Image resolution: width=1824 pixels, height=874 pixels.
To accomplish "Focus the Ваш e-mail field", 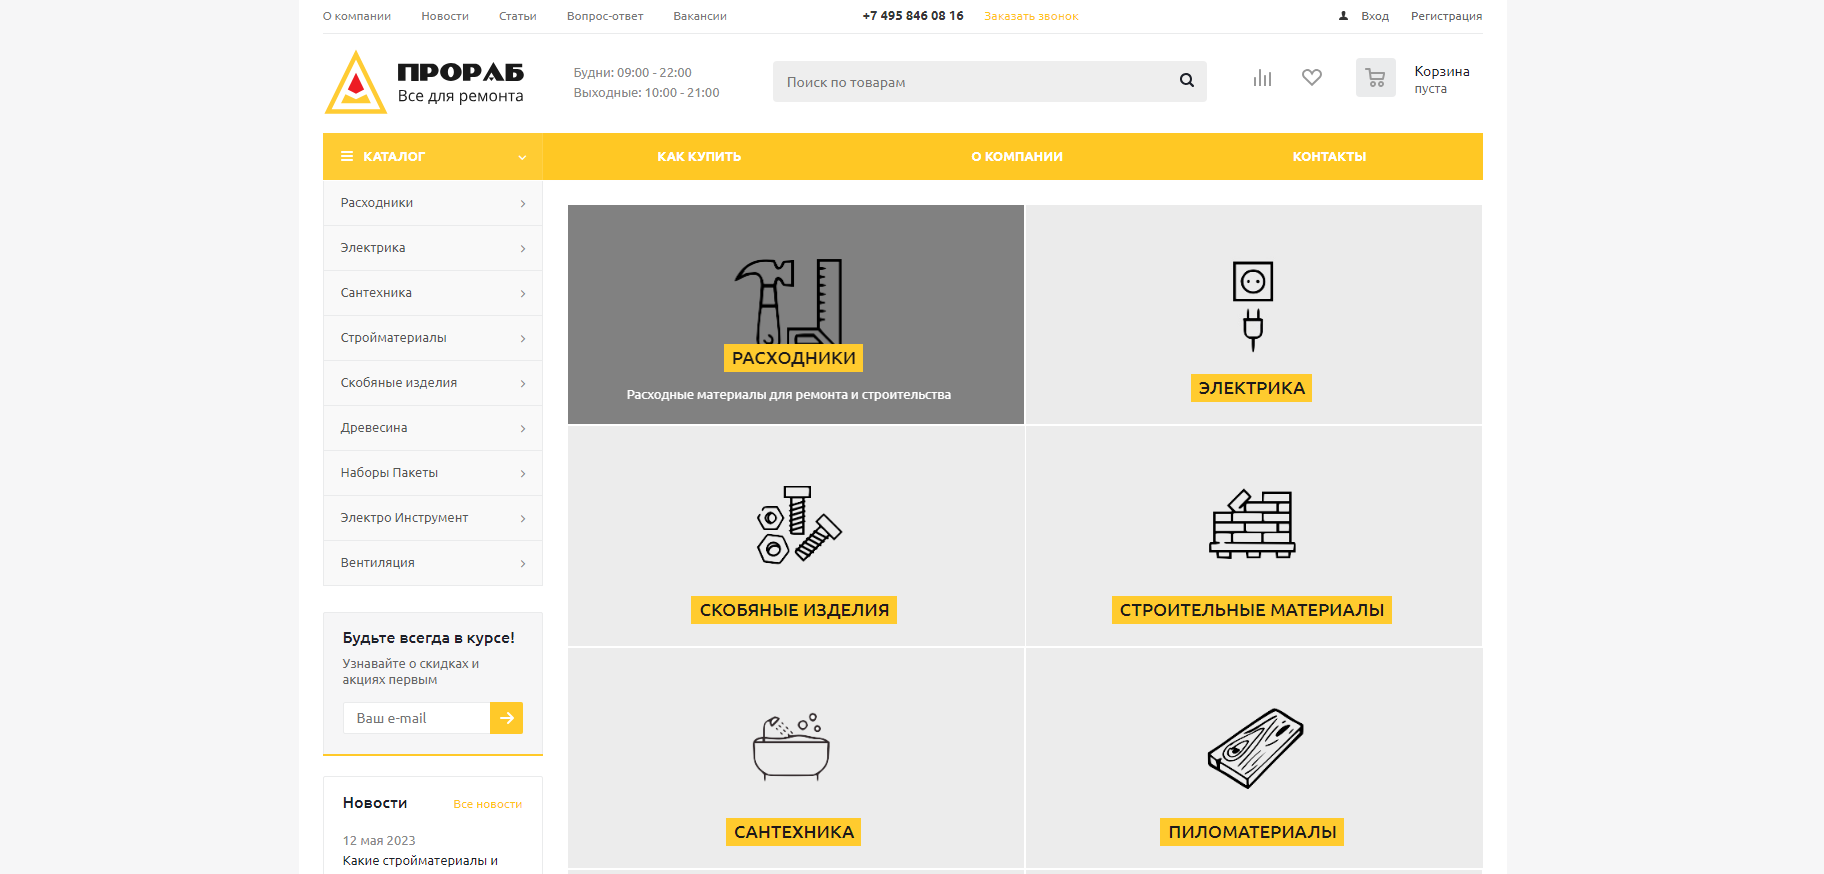I will pos(416,718).
